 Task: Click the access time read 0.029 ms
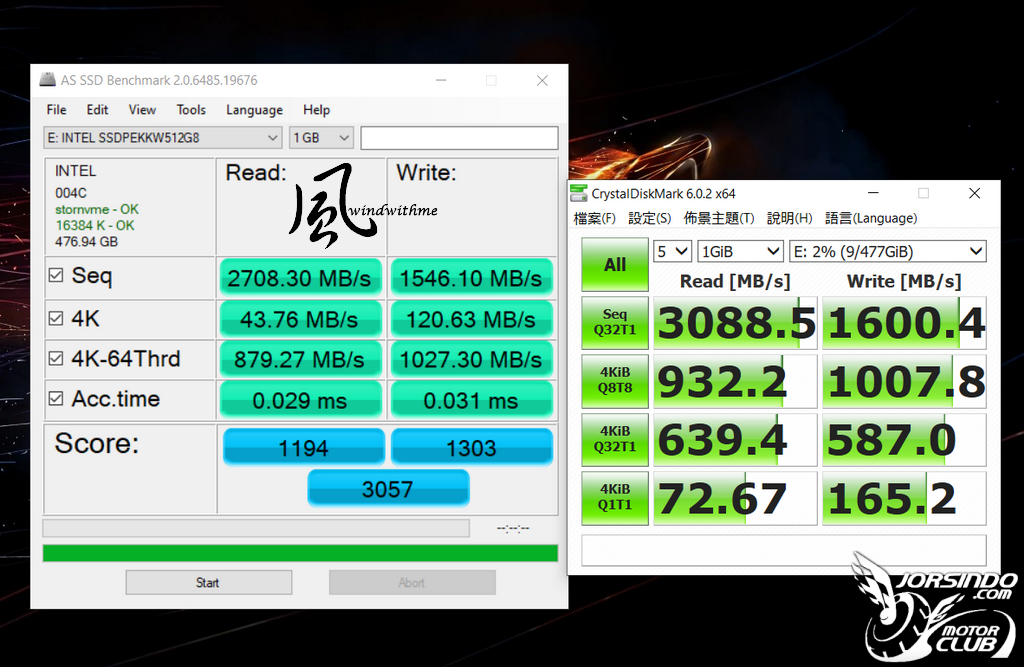300,400
